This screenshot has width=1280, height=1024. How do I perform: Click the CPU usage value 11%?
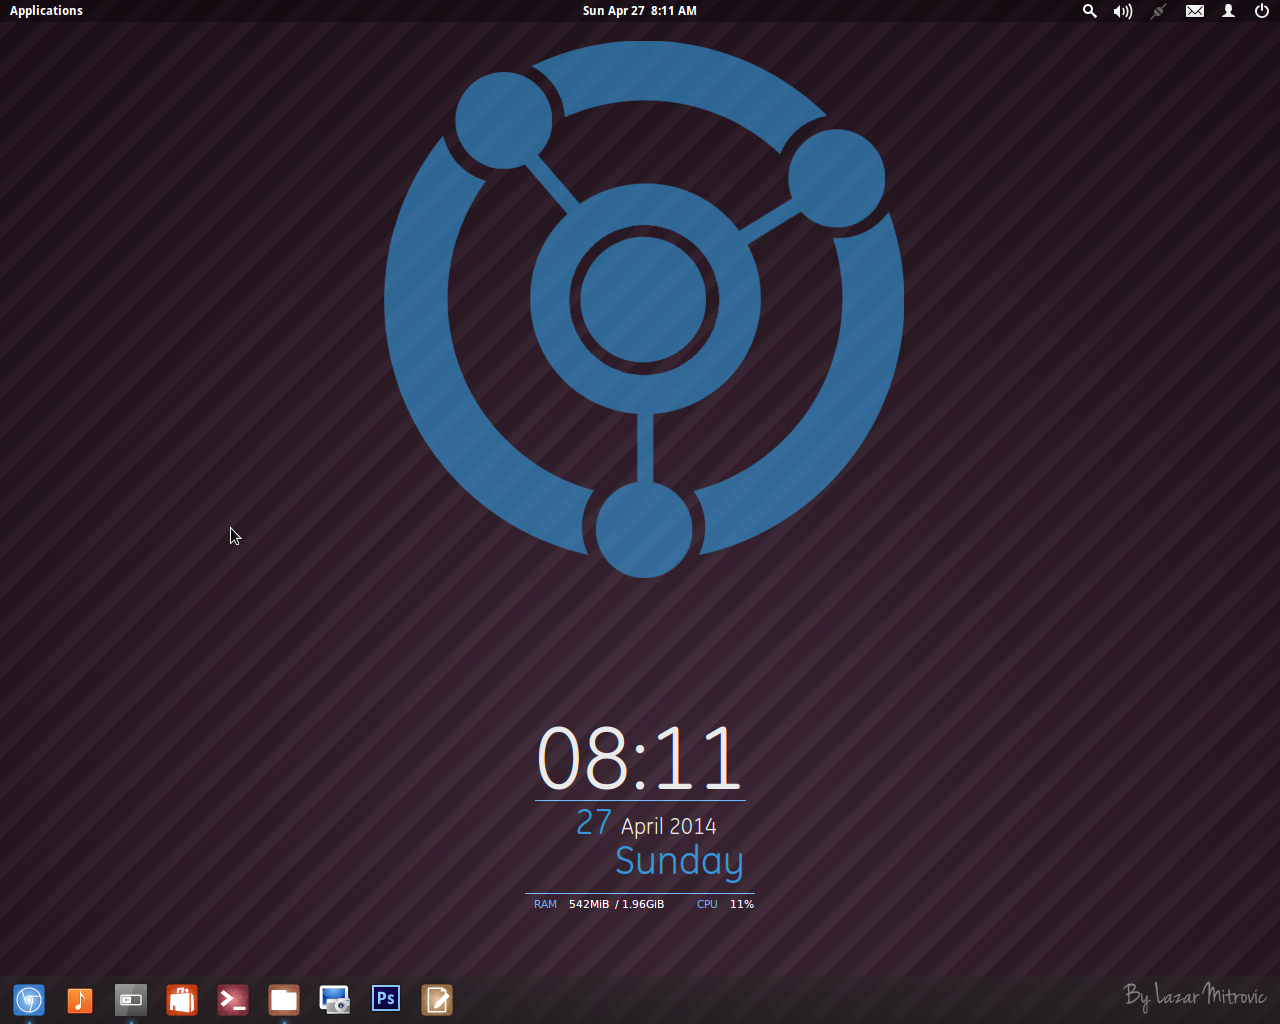742,904
